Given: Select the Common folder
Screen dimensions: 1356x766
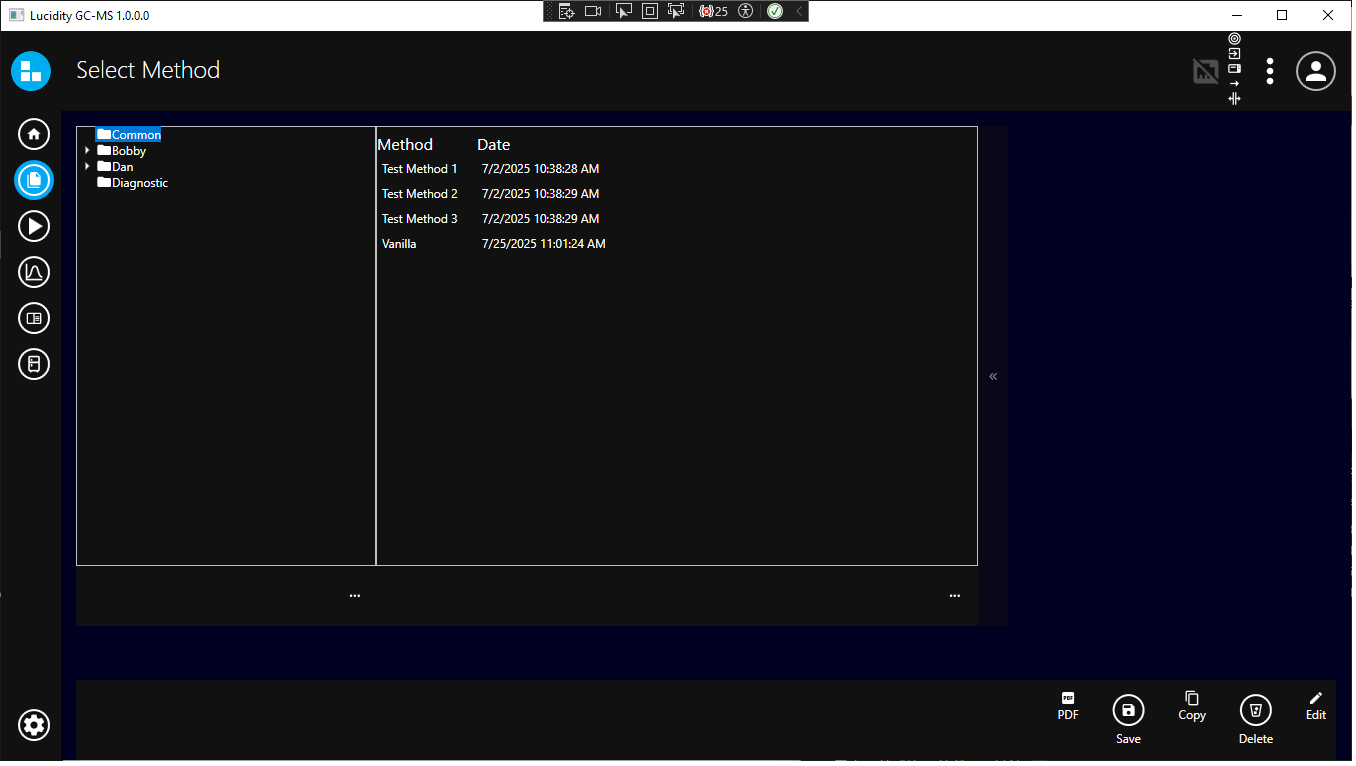Looking at the screenshot, I should point(136,135).
